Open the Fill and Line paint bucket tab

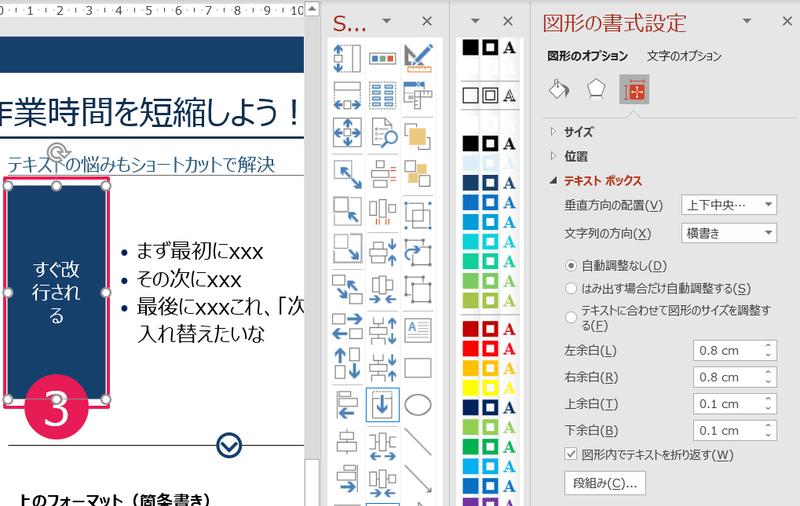558,89
